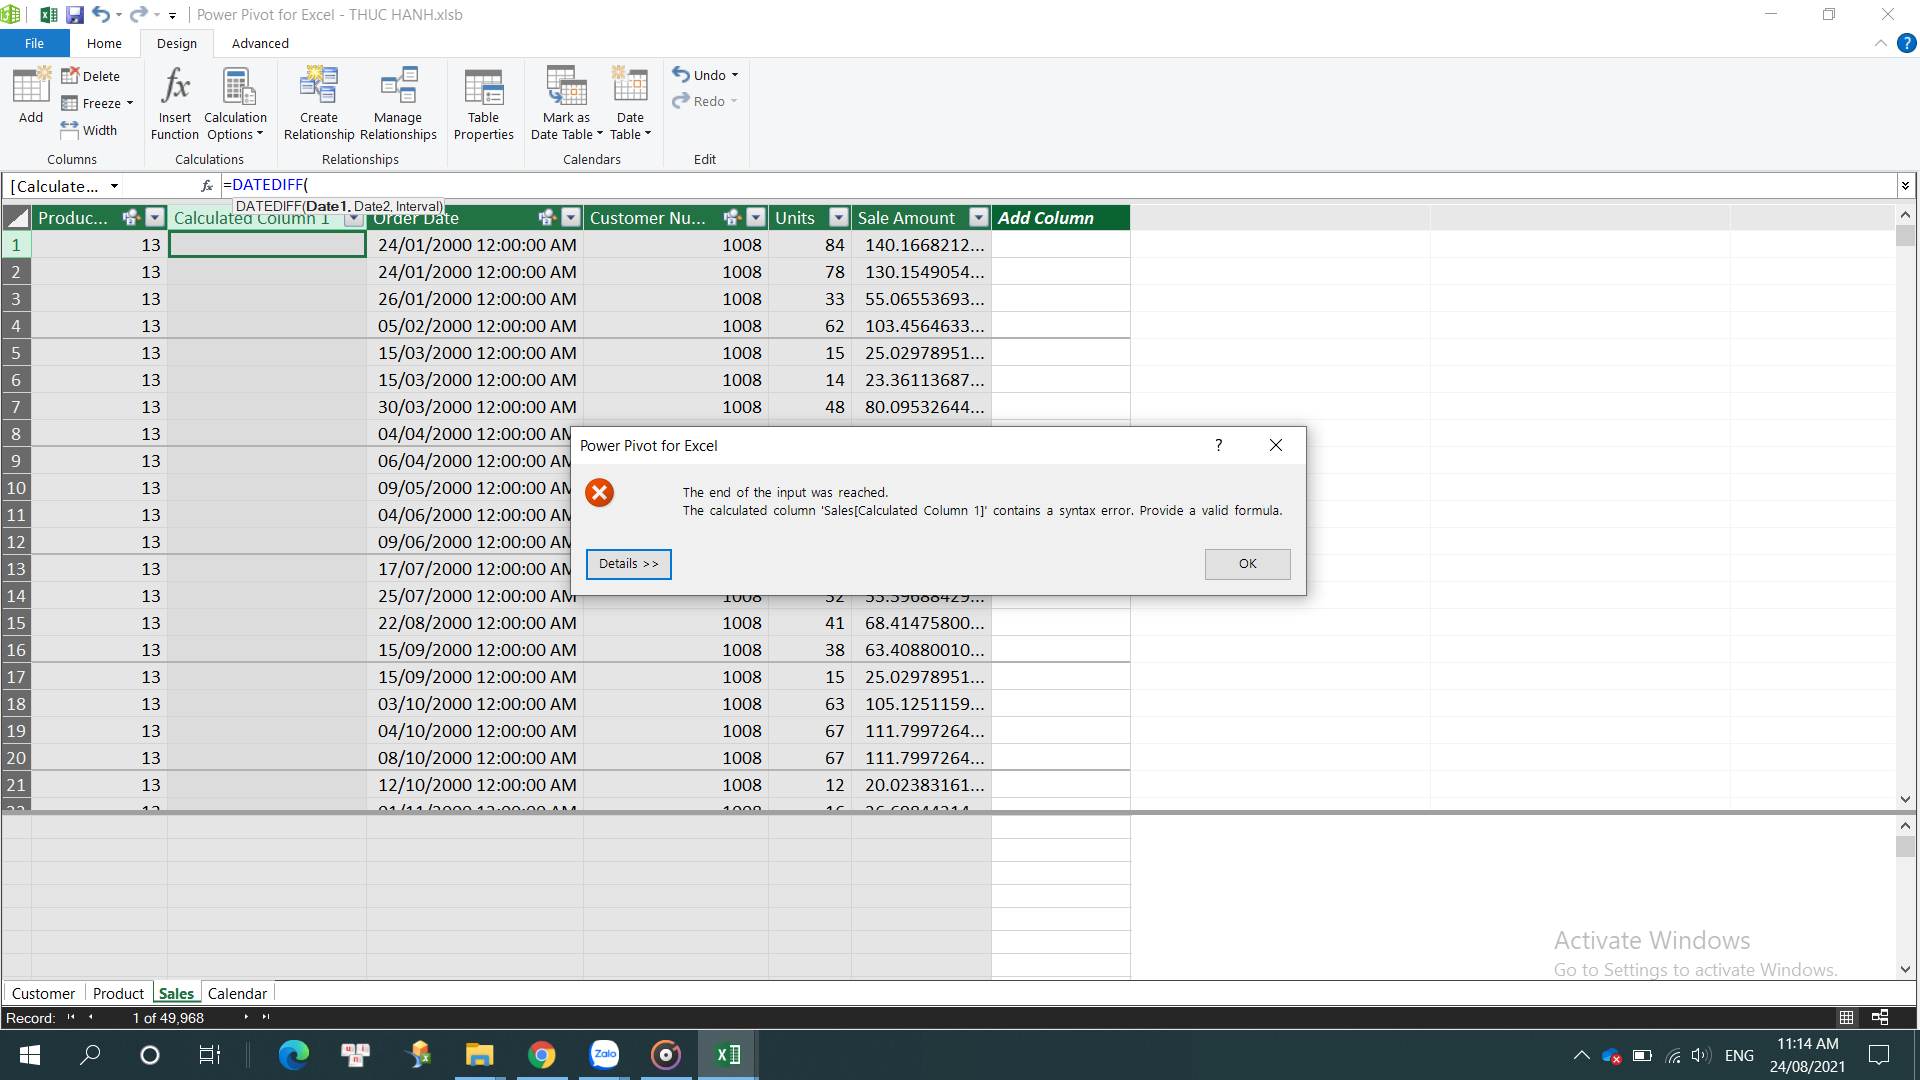Open Microsoft Edge from taskbar
1920x1080 pixels.
pyautogui.click(x=294, y=1055)
